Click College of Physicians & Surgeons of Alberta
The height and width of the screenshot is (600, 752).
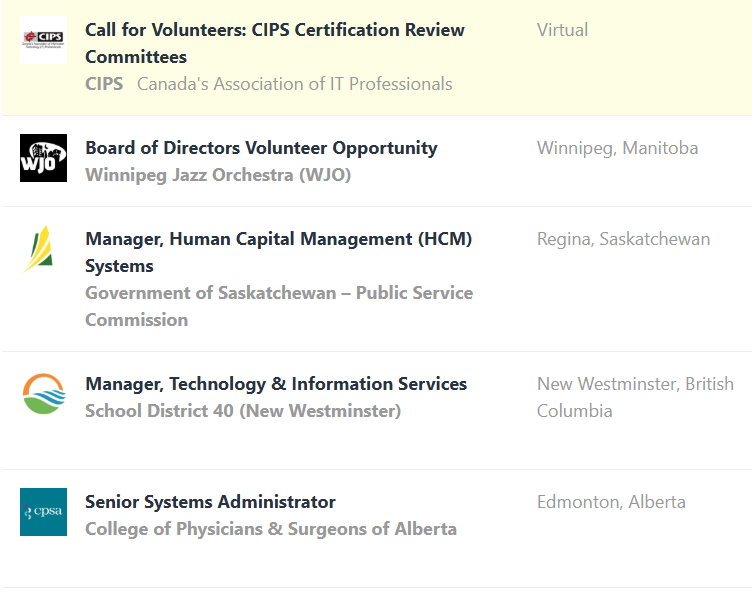271,529
